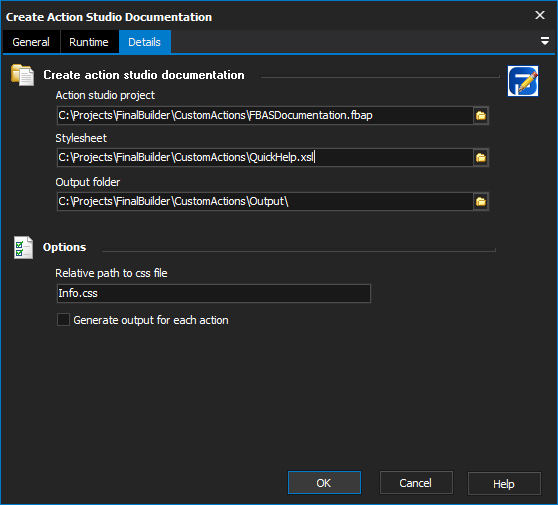Confirm with the OK button

point(324,483)
